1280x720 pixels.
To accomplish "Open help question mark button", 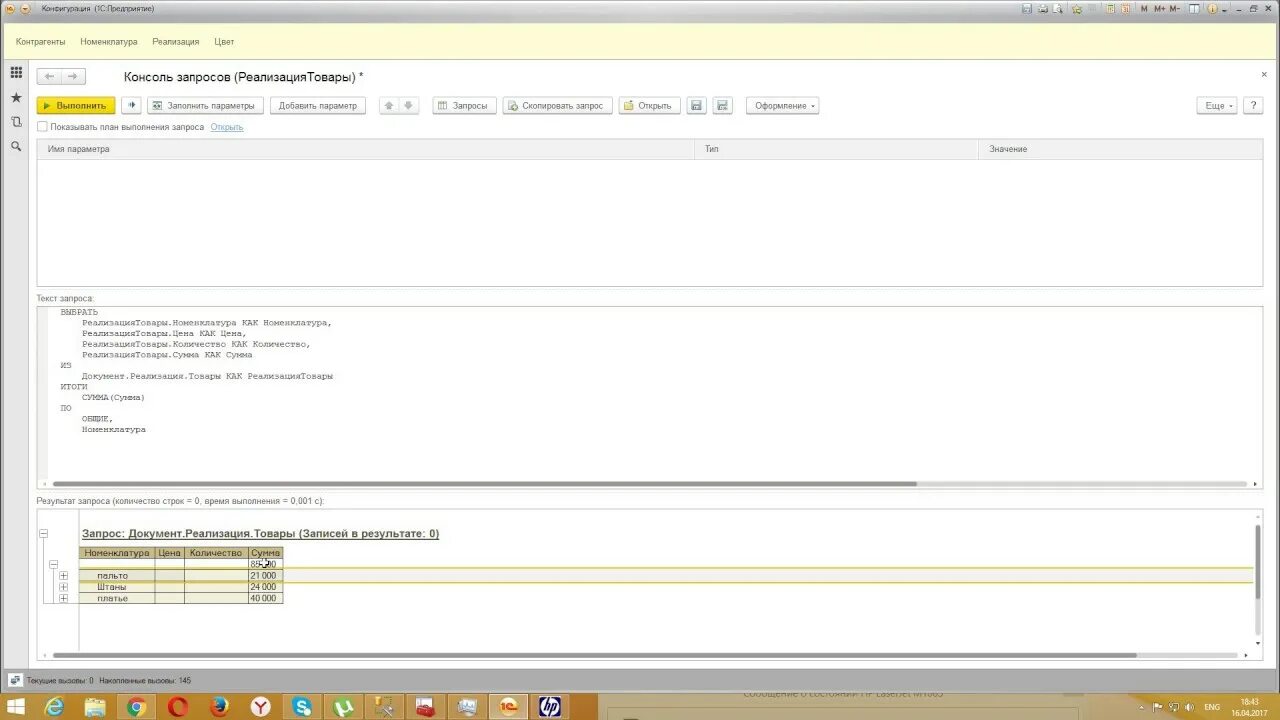I will tap(1252, 105).
